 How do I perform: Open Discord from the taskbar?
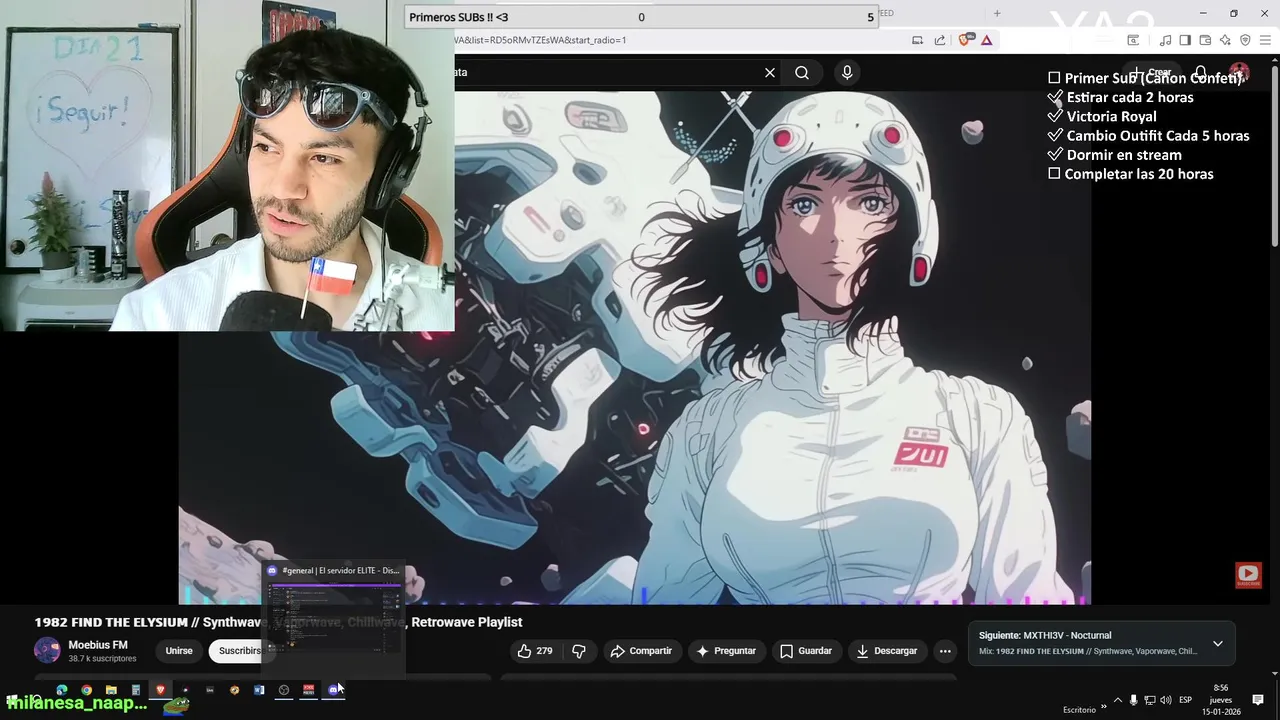334,690
